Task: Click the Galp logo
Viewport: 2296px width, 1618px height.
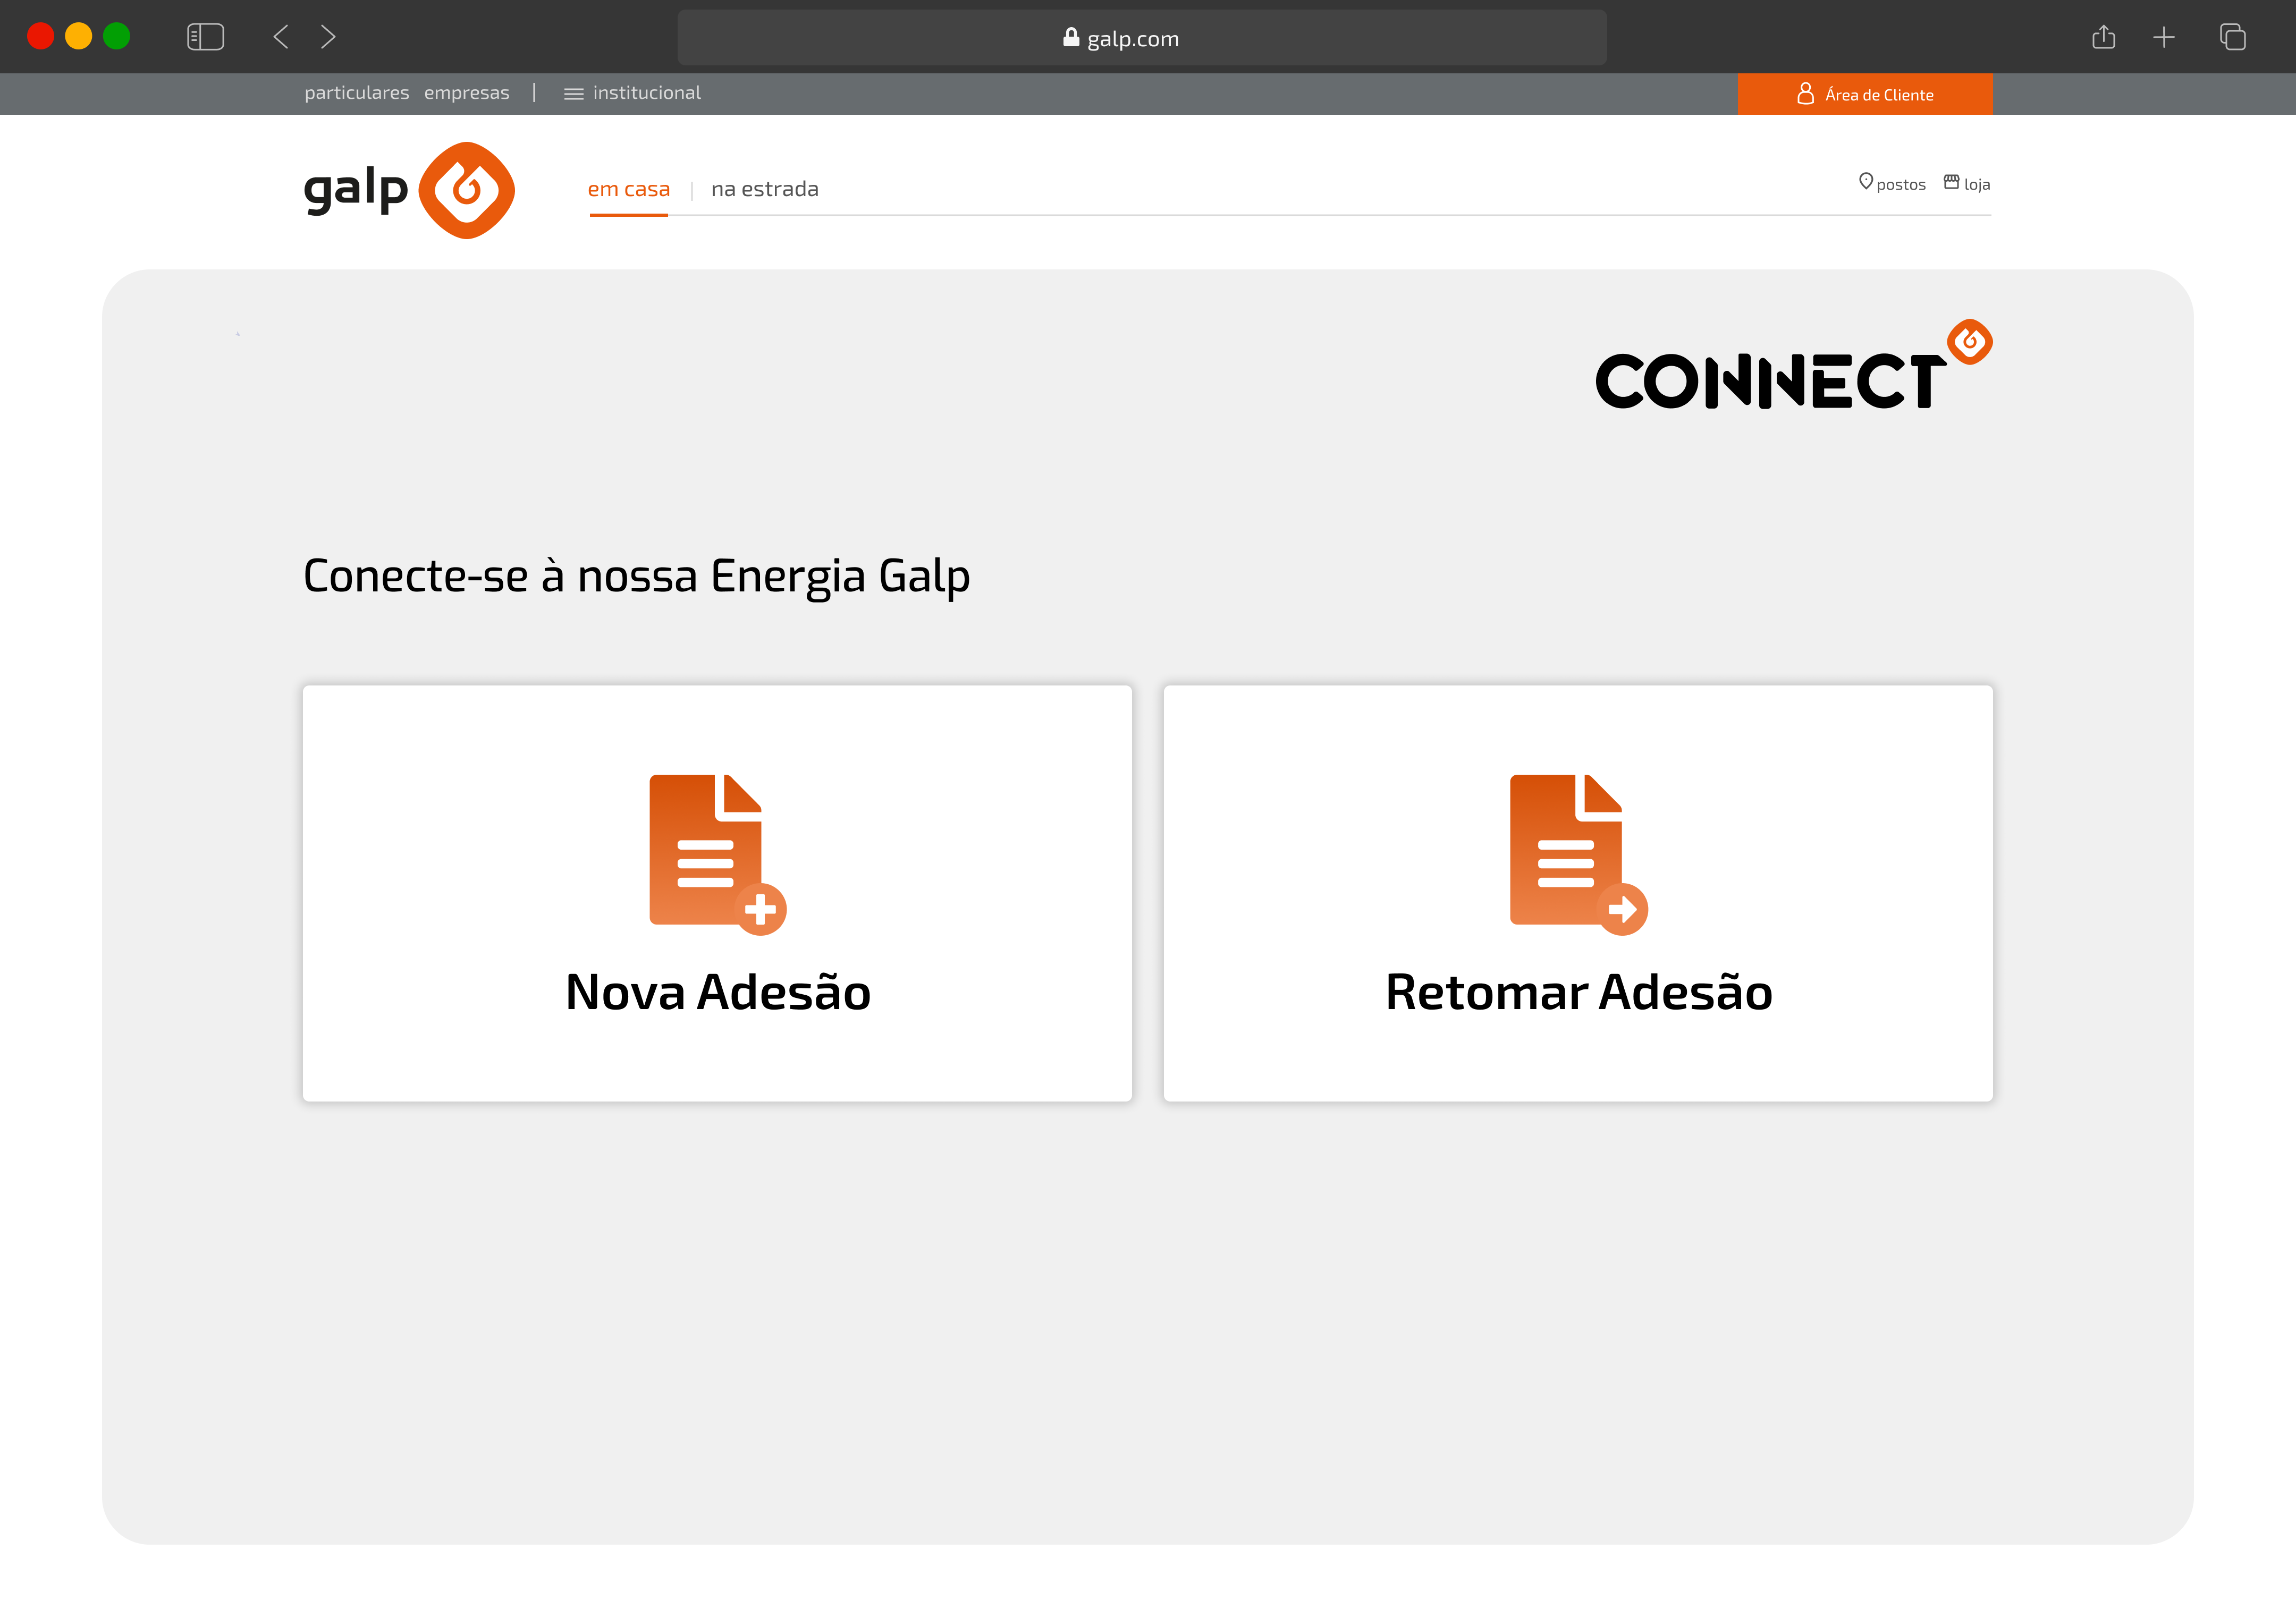Action: [409, 190]
